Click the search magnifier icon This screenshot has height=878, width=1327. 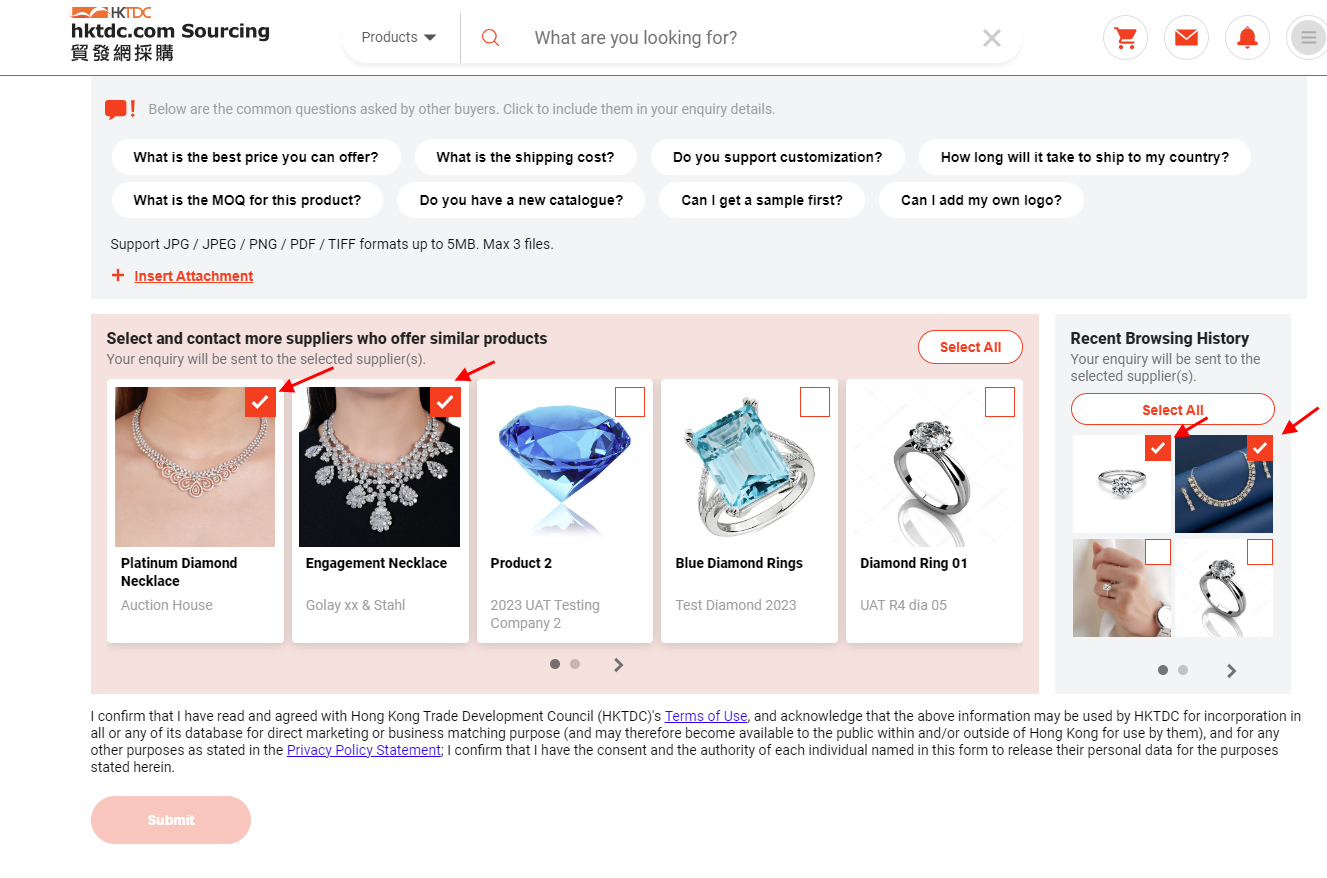point(490,38)
